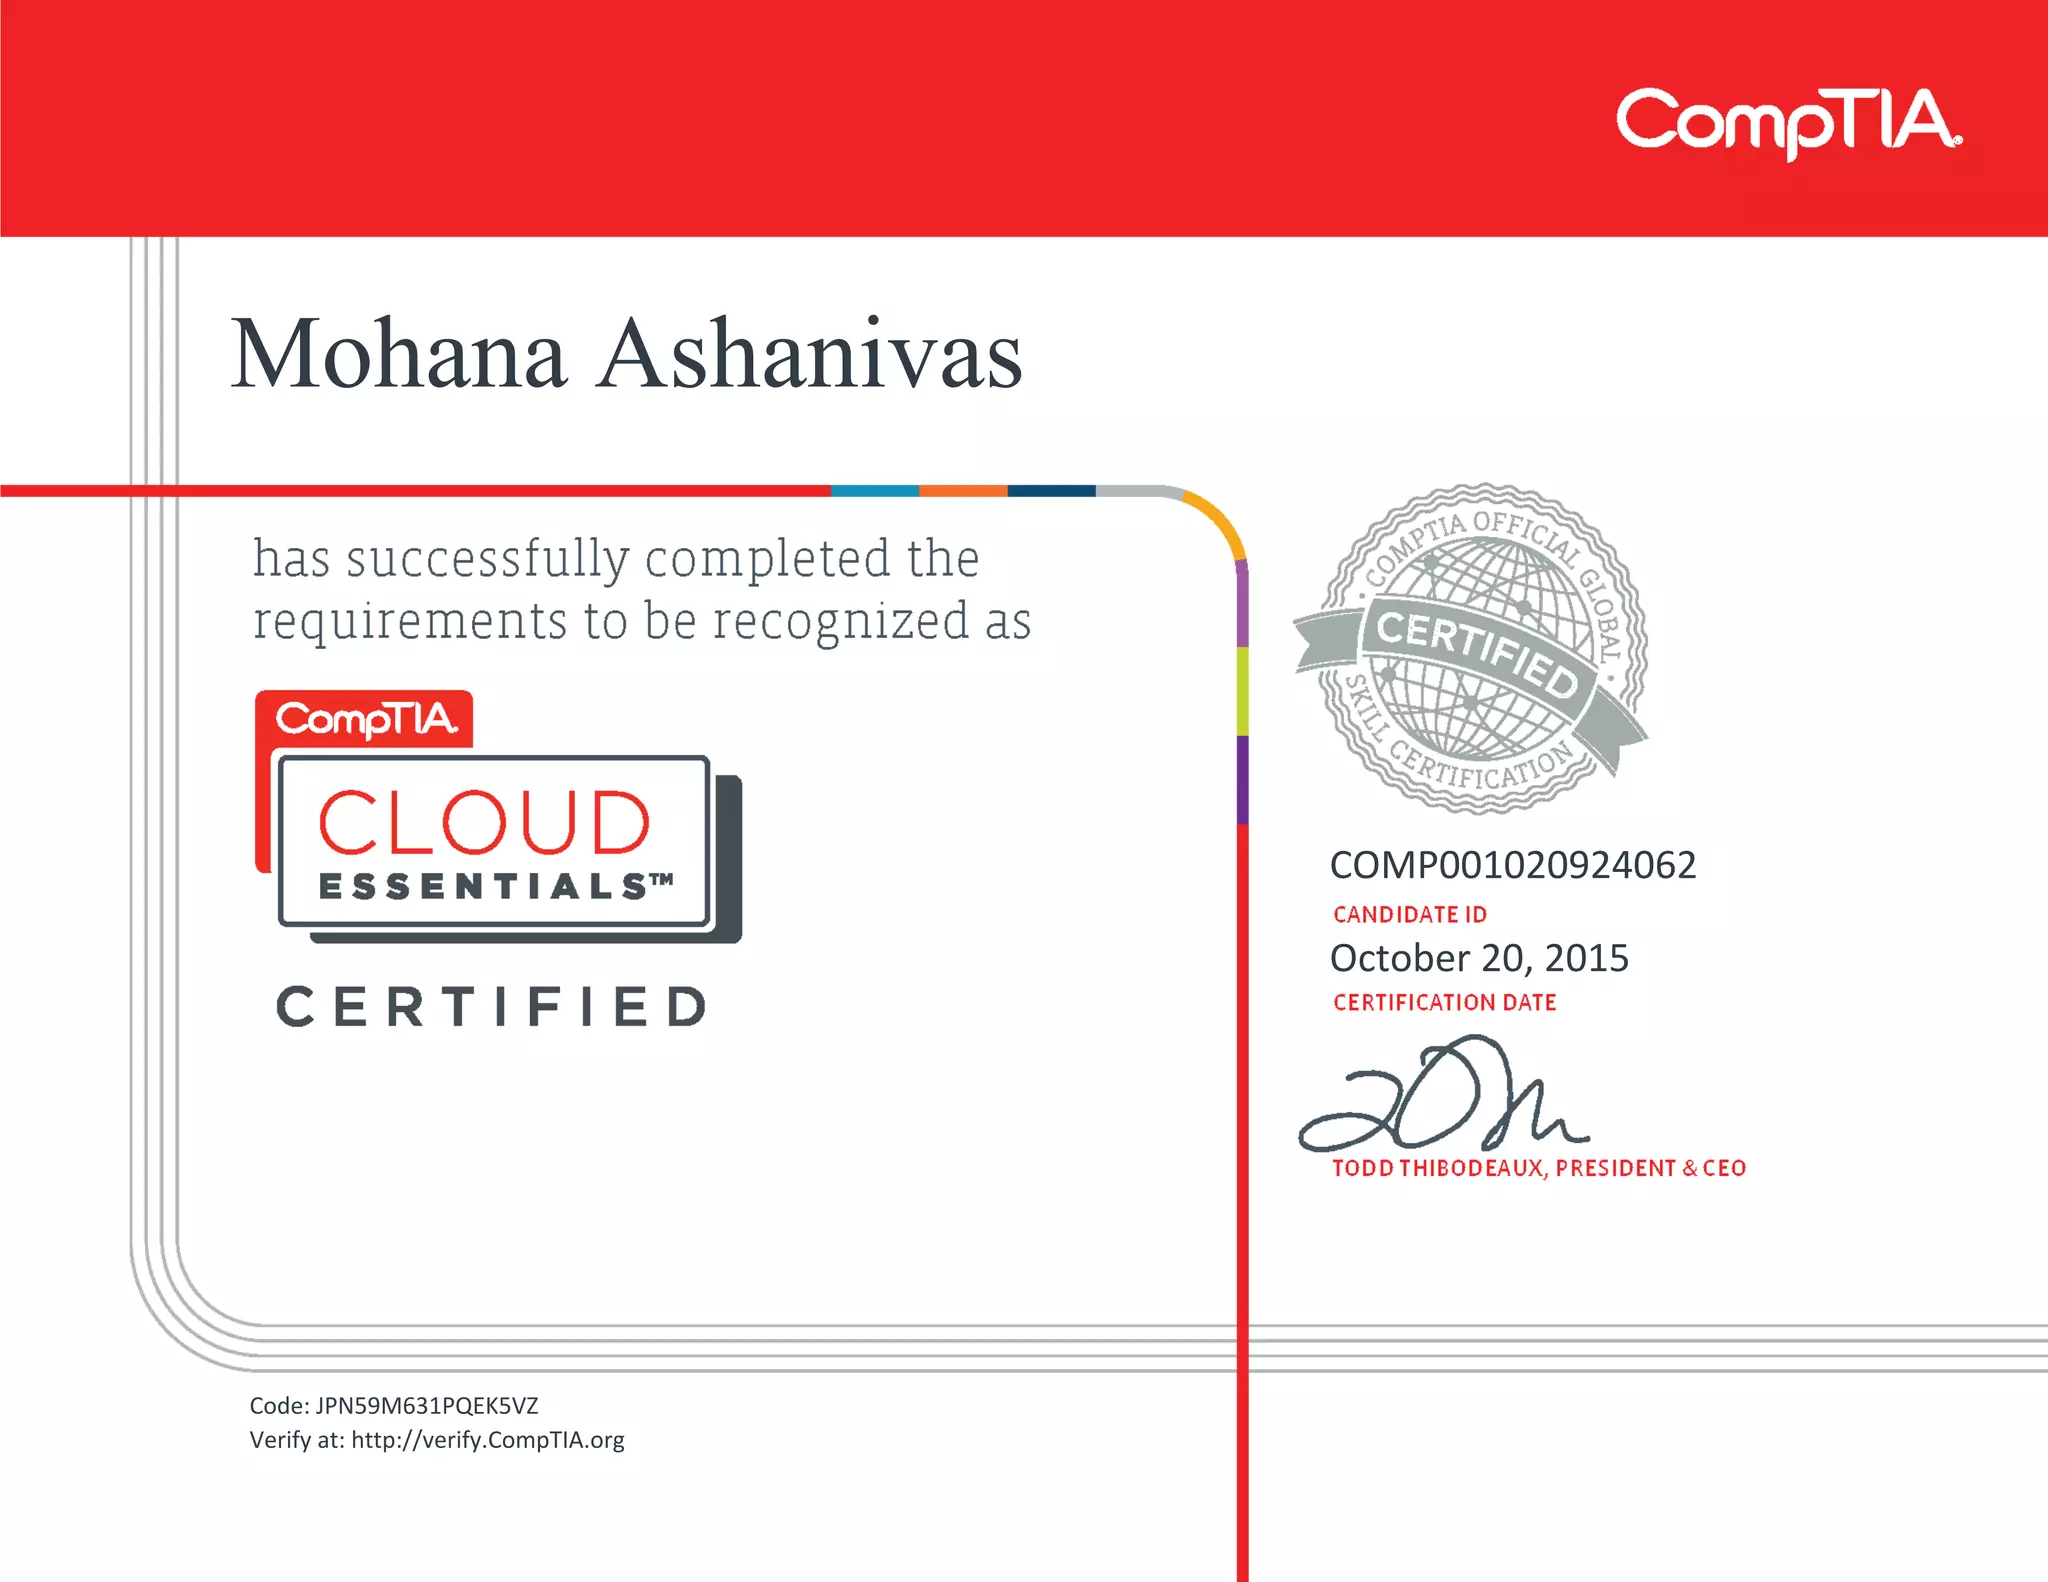Click the red CLOUD word in badge
This screenshot has width=2048, height=1582.
484,823
